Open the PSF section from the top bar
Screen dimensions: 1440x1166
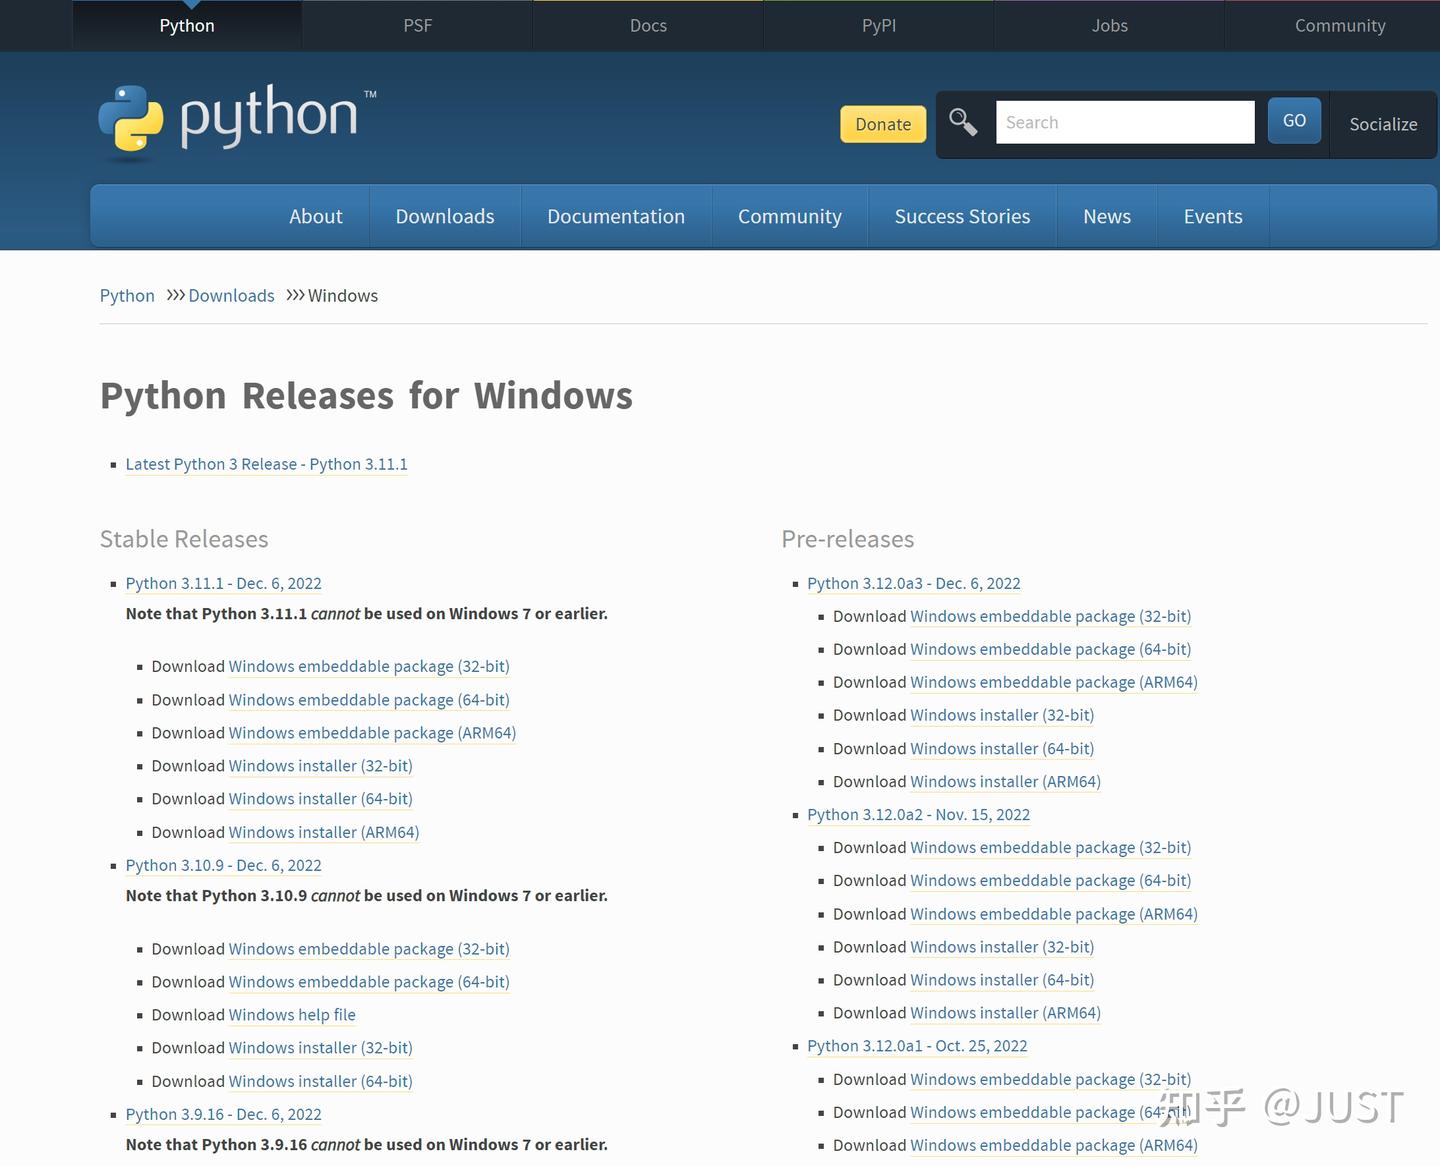[x=417, y=25]
